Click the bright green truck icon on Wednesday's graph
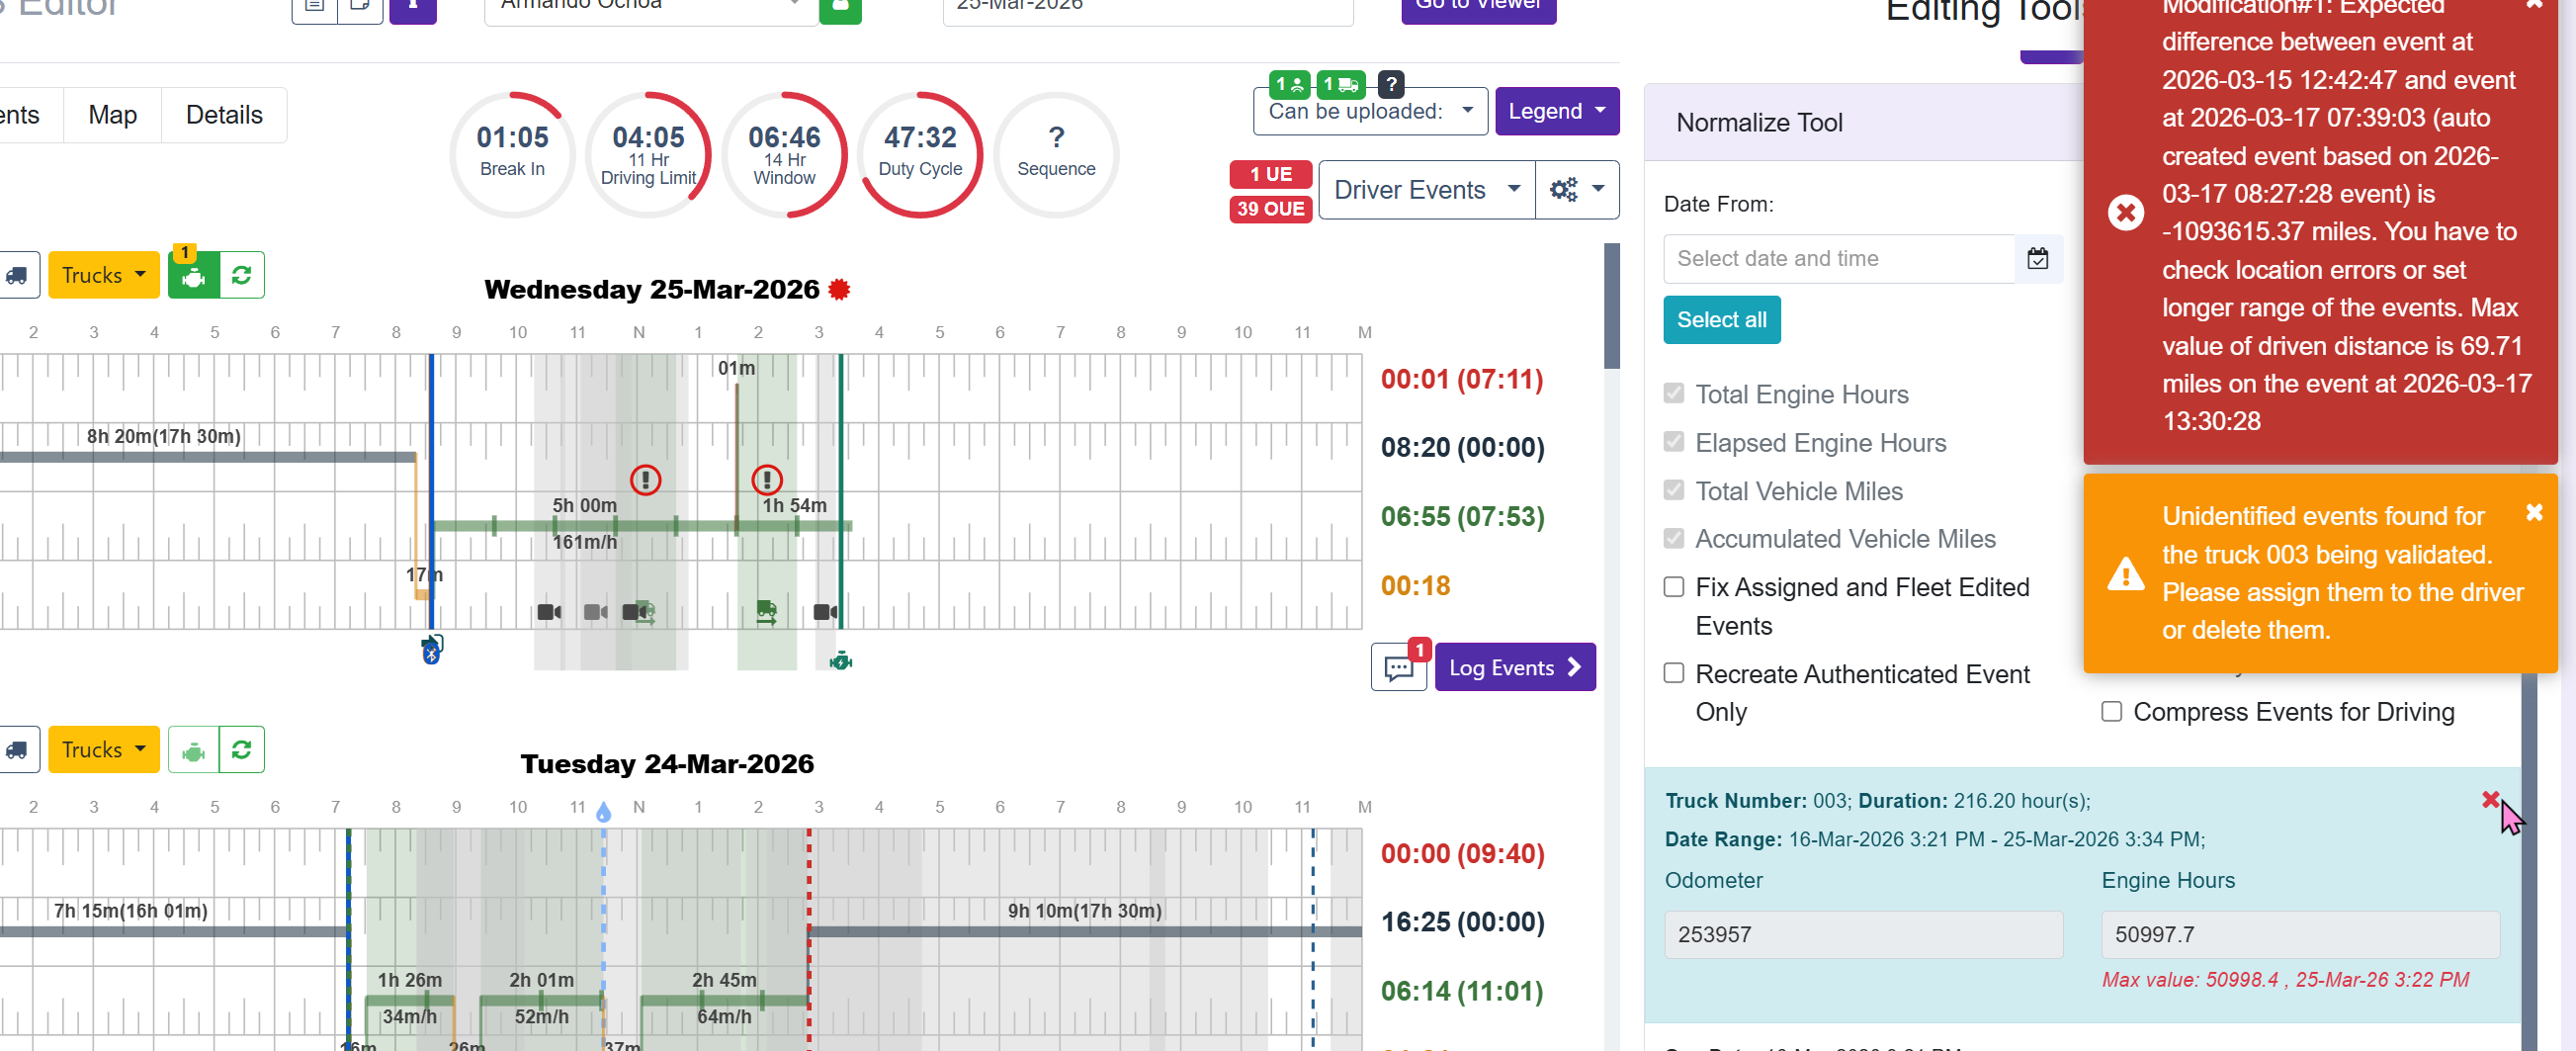 (766, 611)
